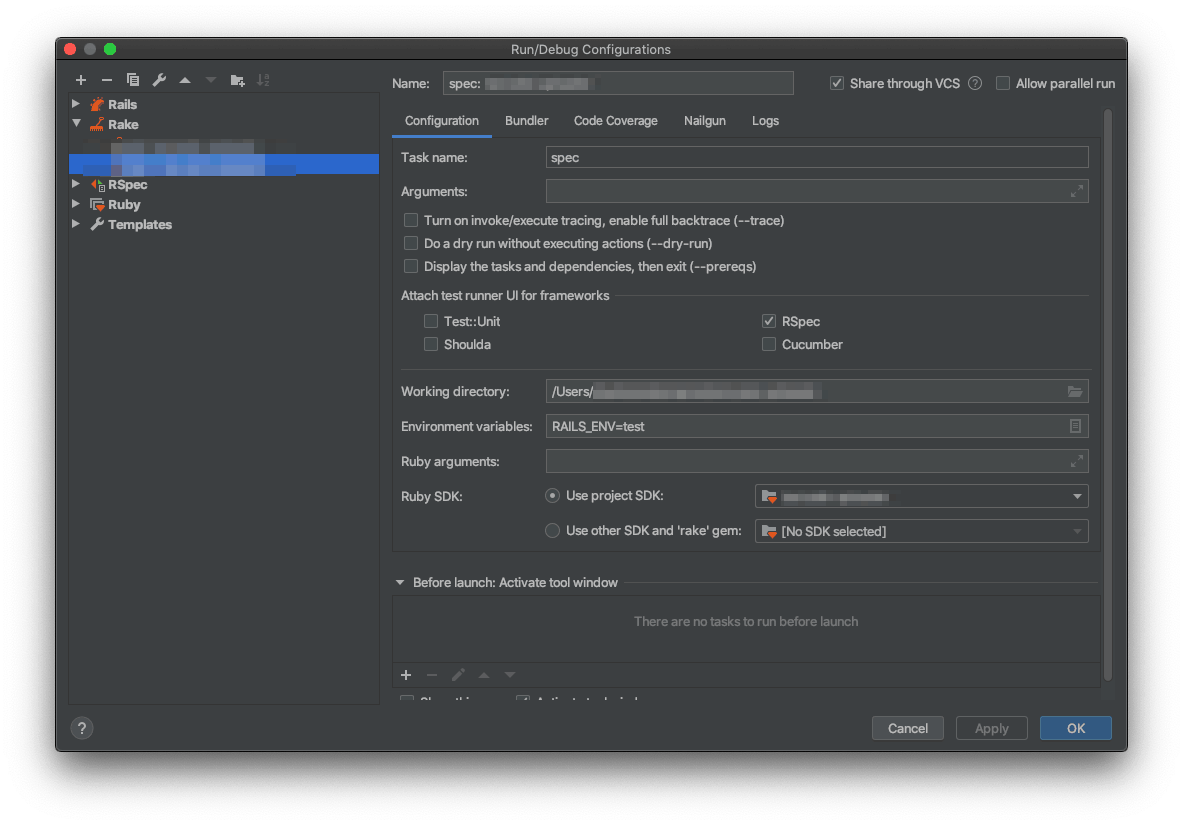Image resolution: width=1183 pixels, height=825 pixels.
Task: Expand the RSpec tree node
Action: [x=75, y=183]
